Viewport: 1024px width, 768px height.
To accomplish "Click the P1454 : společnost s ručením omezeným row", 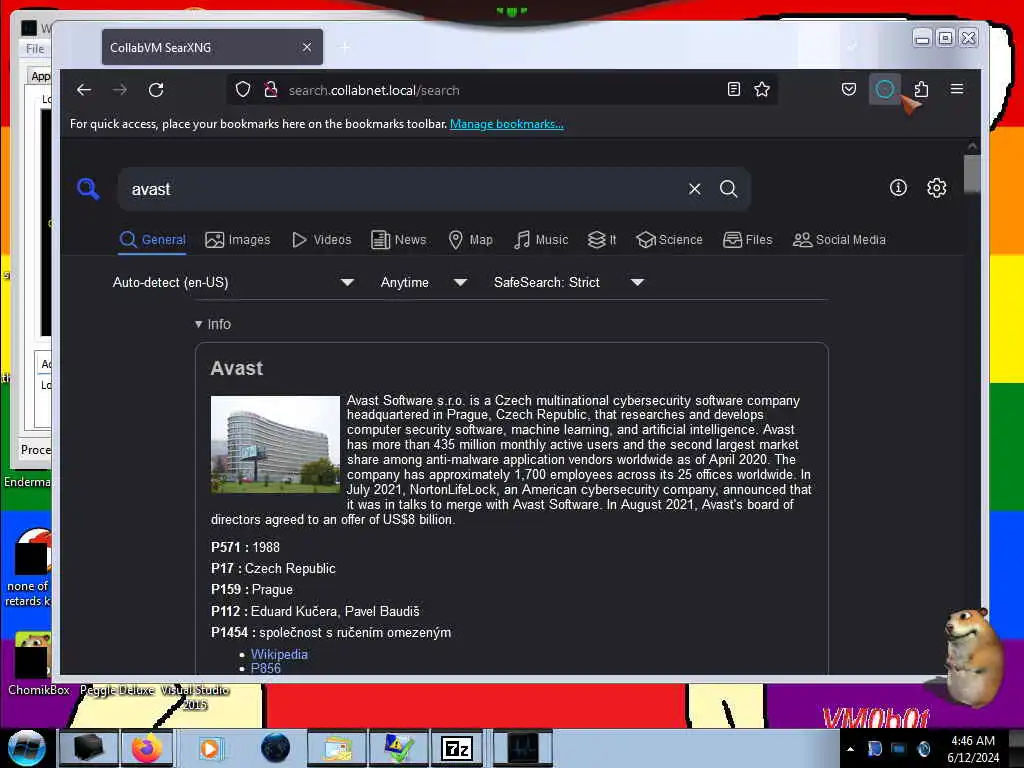I will 330,632.
